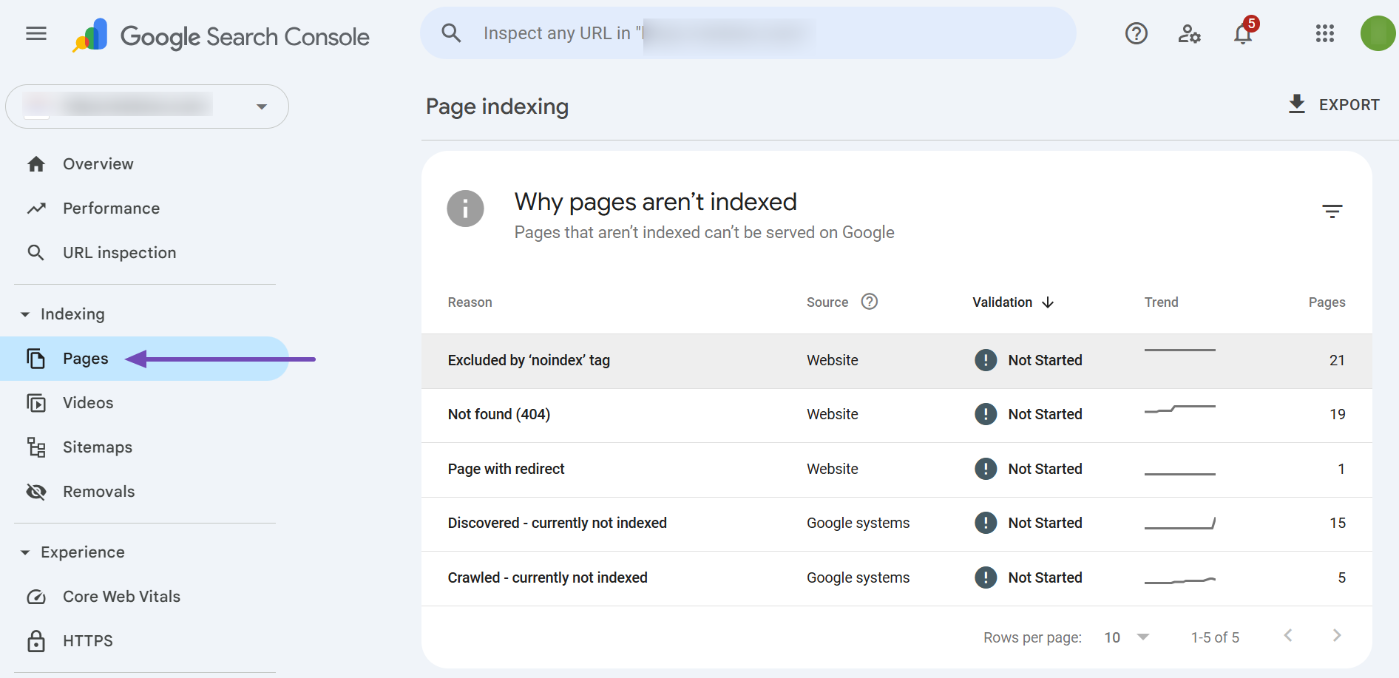
Task: Open the notifications bell
Action: click(1243, 34)
